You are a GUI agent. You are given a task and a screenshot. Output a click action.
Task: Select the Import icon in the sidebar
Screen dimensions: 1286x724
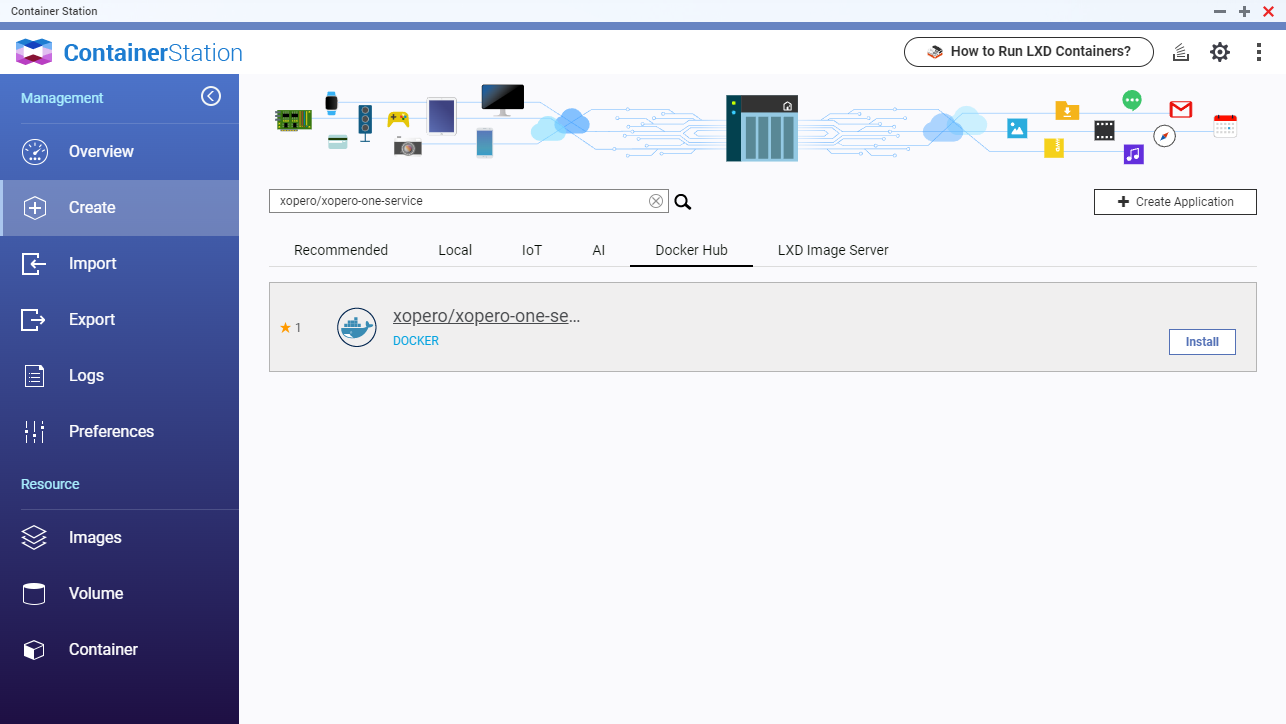34,263
